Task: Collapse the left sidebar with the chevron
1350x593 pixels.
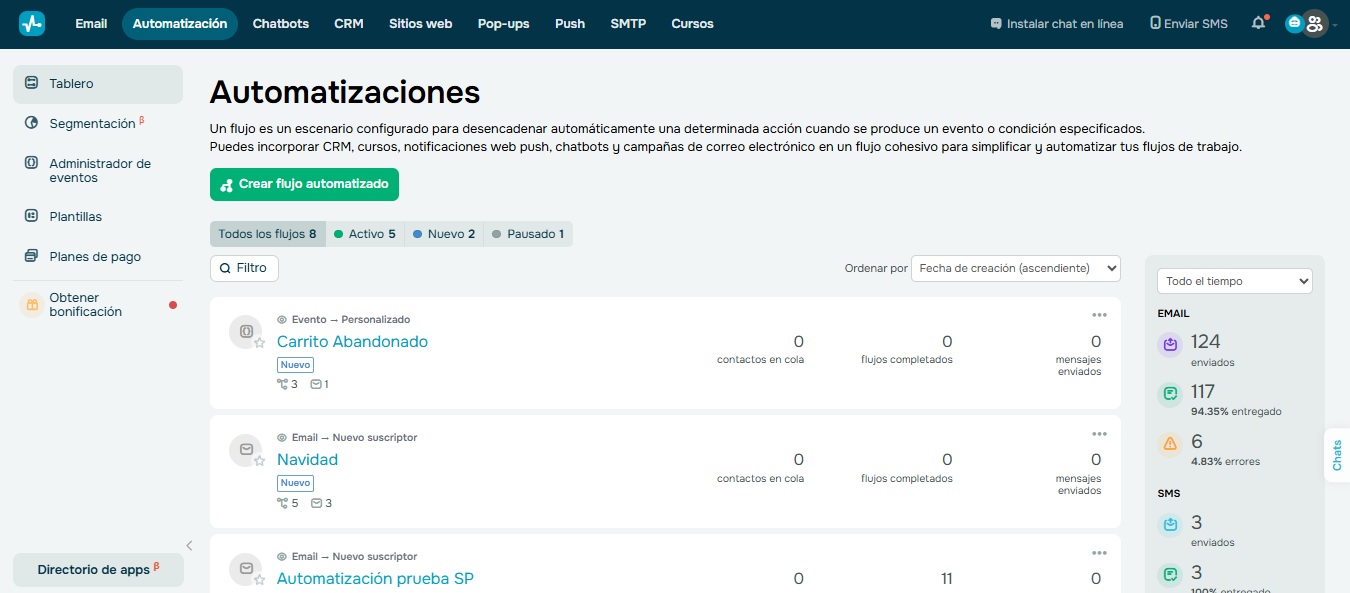Action: (x=188, y=545)
